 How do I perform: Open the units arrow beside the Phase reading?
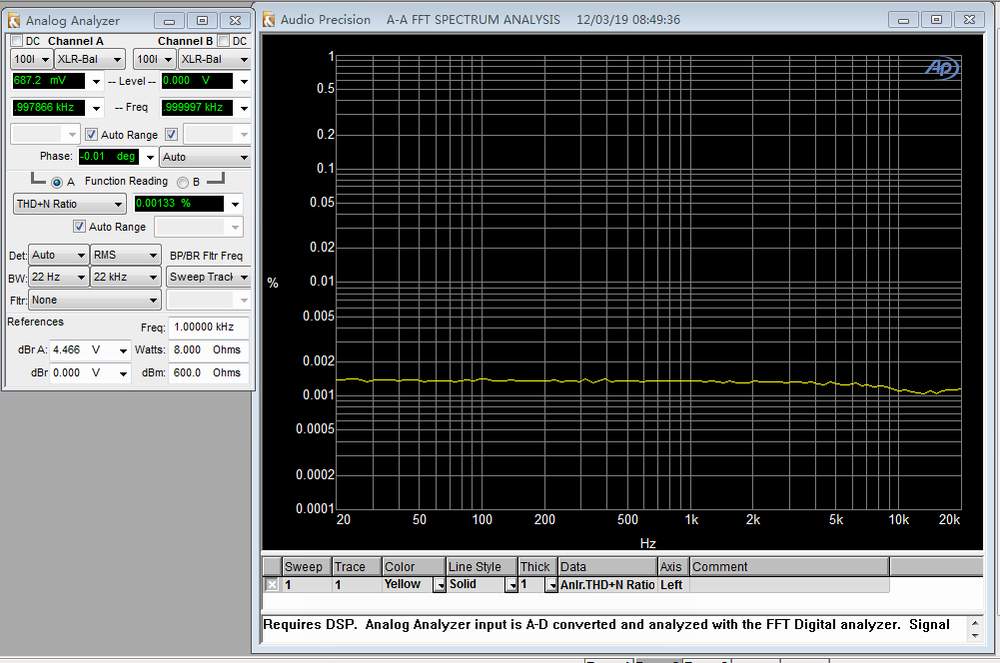[x=150, y=157]
